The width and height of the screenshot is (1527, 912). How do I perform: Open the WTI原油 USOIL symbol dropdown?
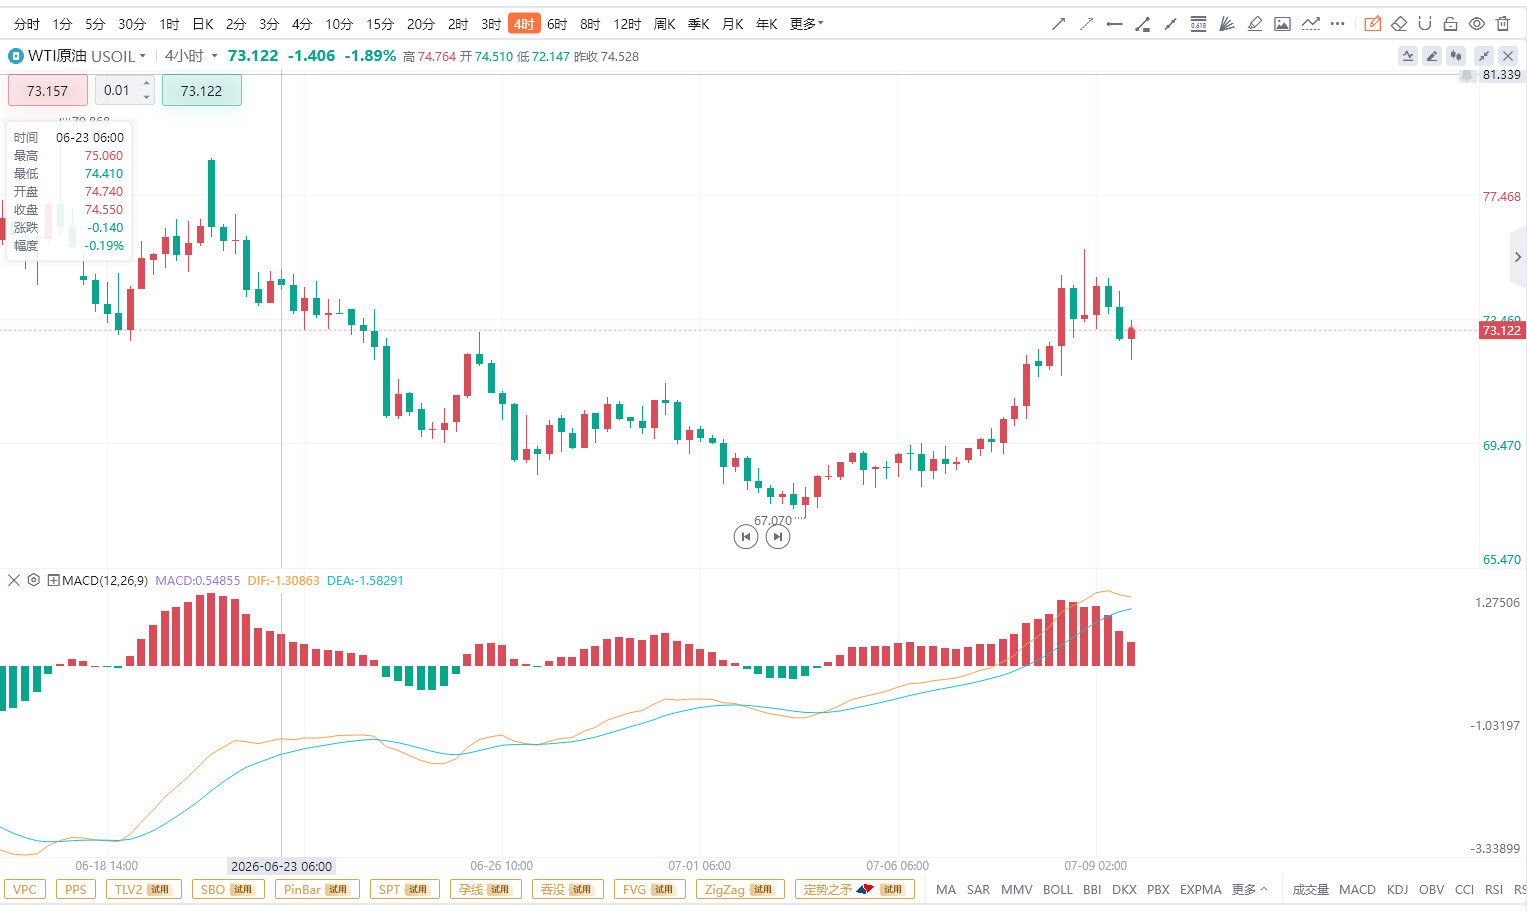pyautogui.click(x=77, y=56)
